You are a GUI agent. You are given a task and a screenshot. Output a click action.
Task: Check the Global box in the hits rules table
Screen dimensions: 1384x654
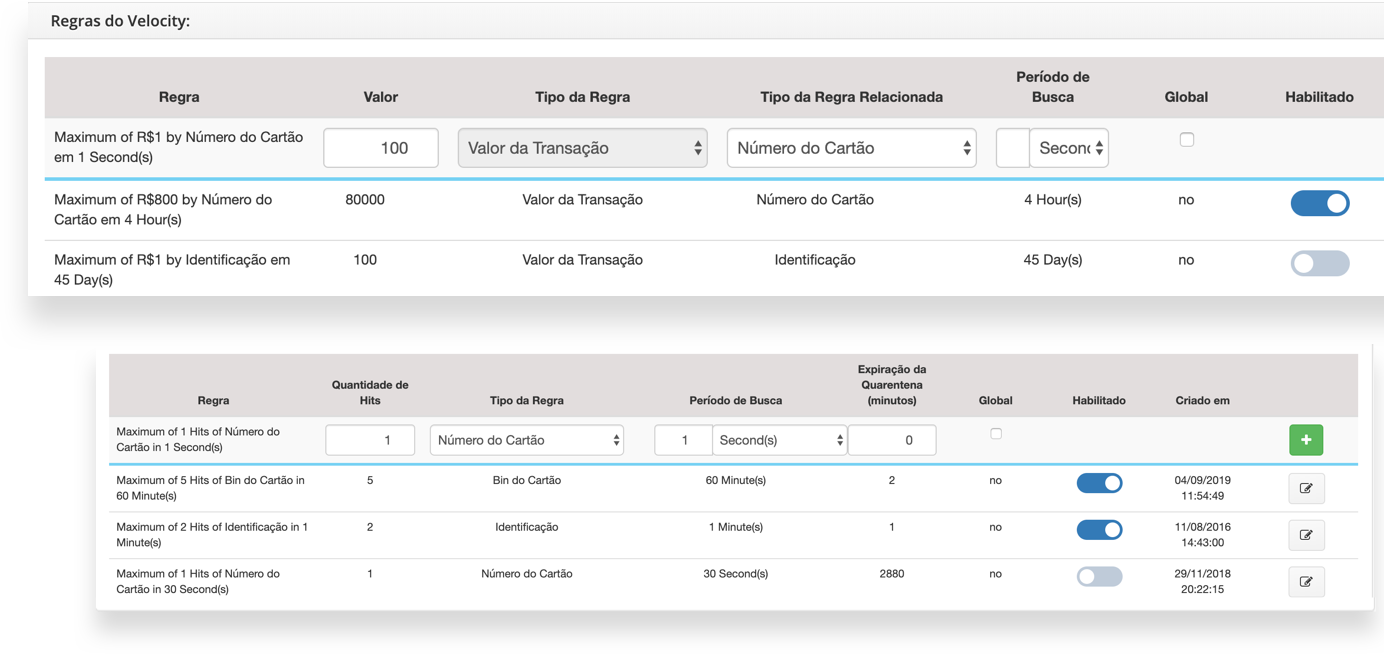click(x=996, y=433)
